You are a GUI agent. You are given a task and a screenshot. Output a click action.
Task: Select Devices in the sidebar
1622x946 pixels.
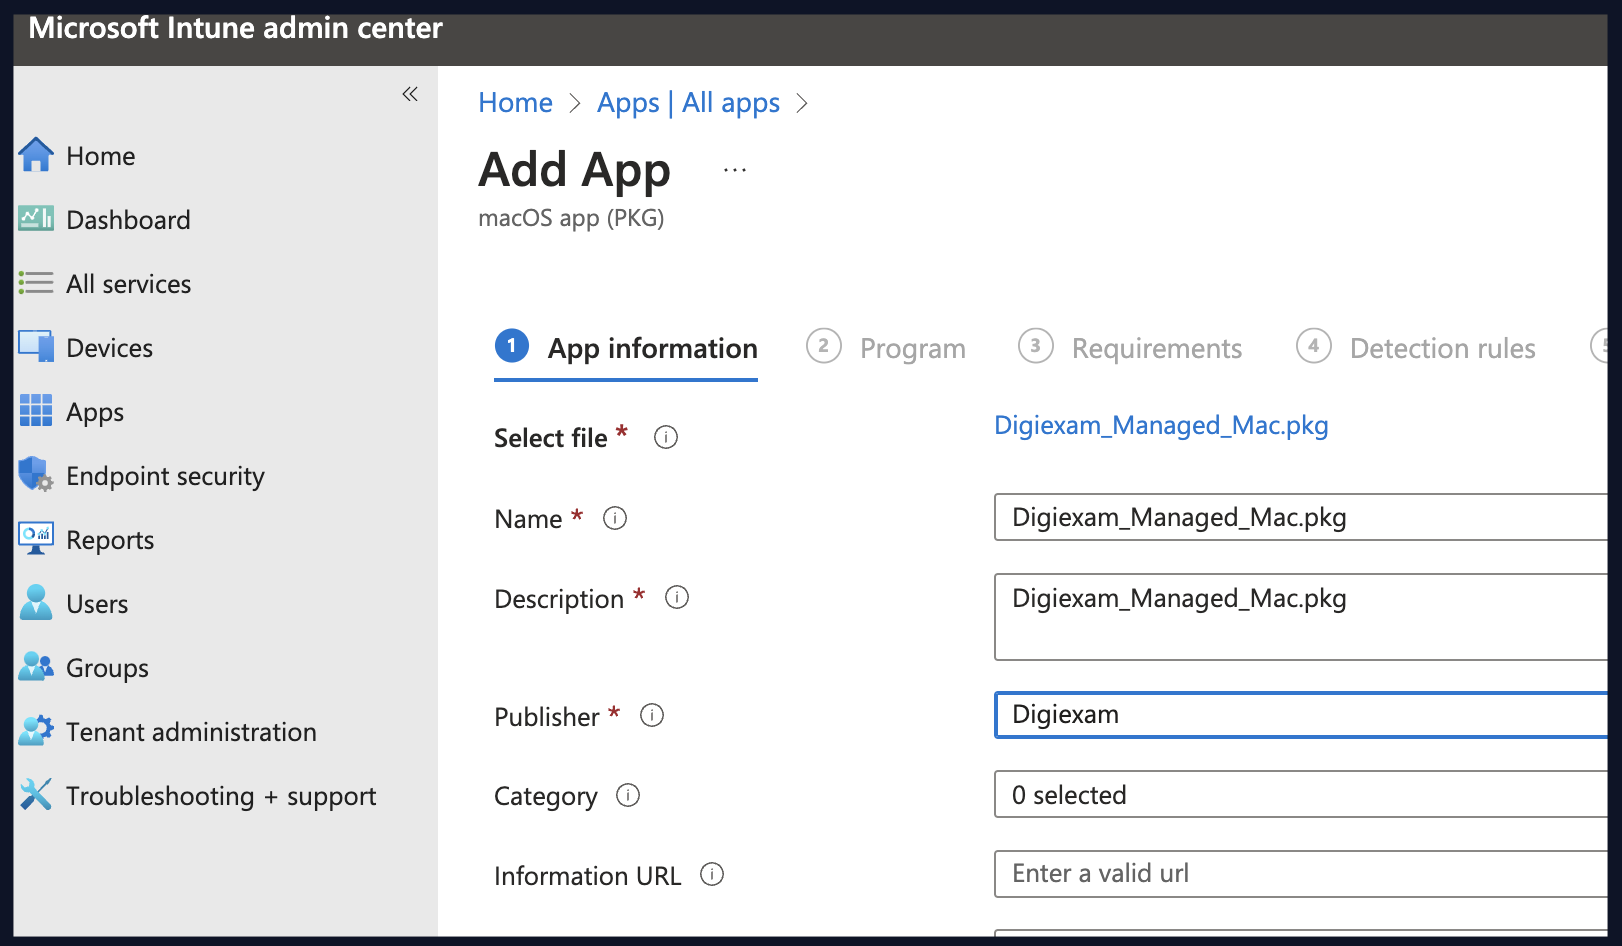[109, 348]
